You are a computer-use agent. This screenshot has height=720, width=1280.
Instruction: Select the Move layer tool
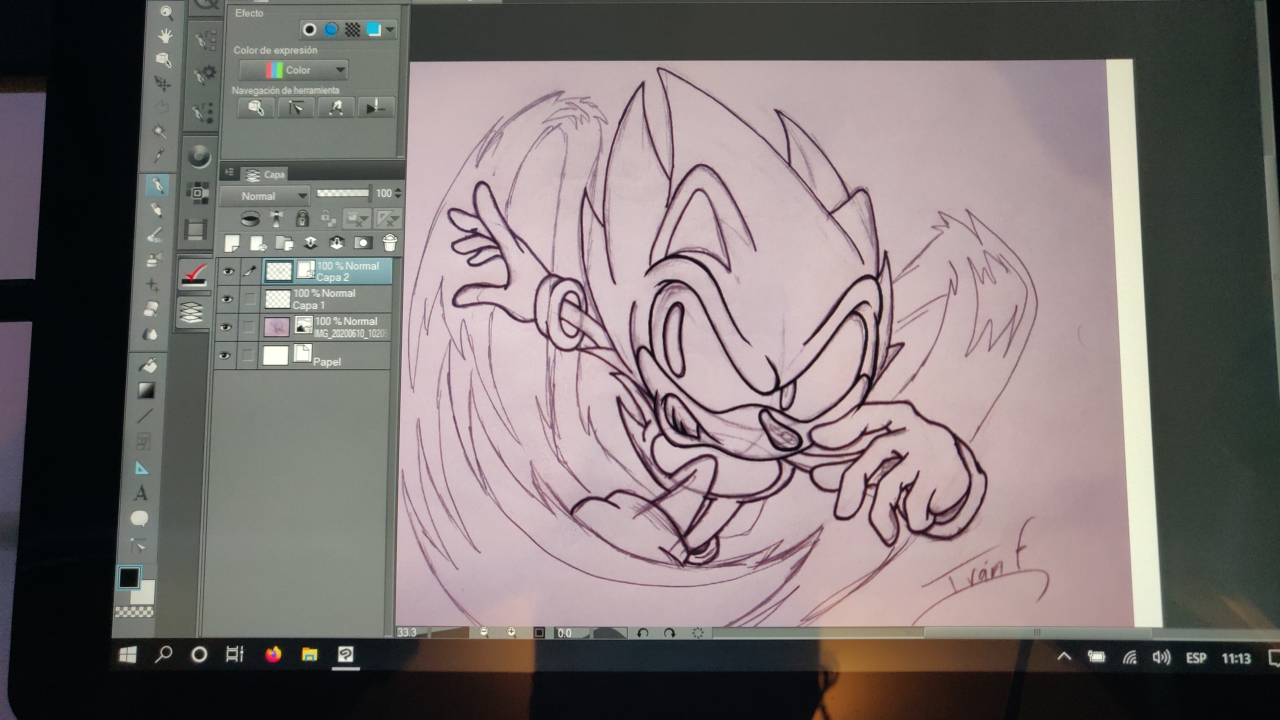coord(163,84)
